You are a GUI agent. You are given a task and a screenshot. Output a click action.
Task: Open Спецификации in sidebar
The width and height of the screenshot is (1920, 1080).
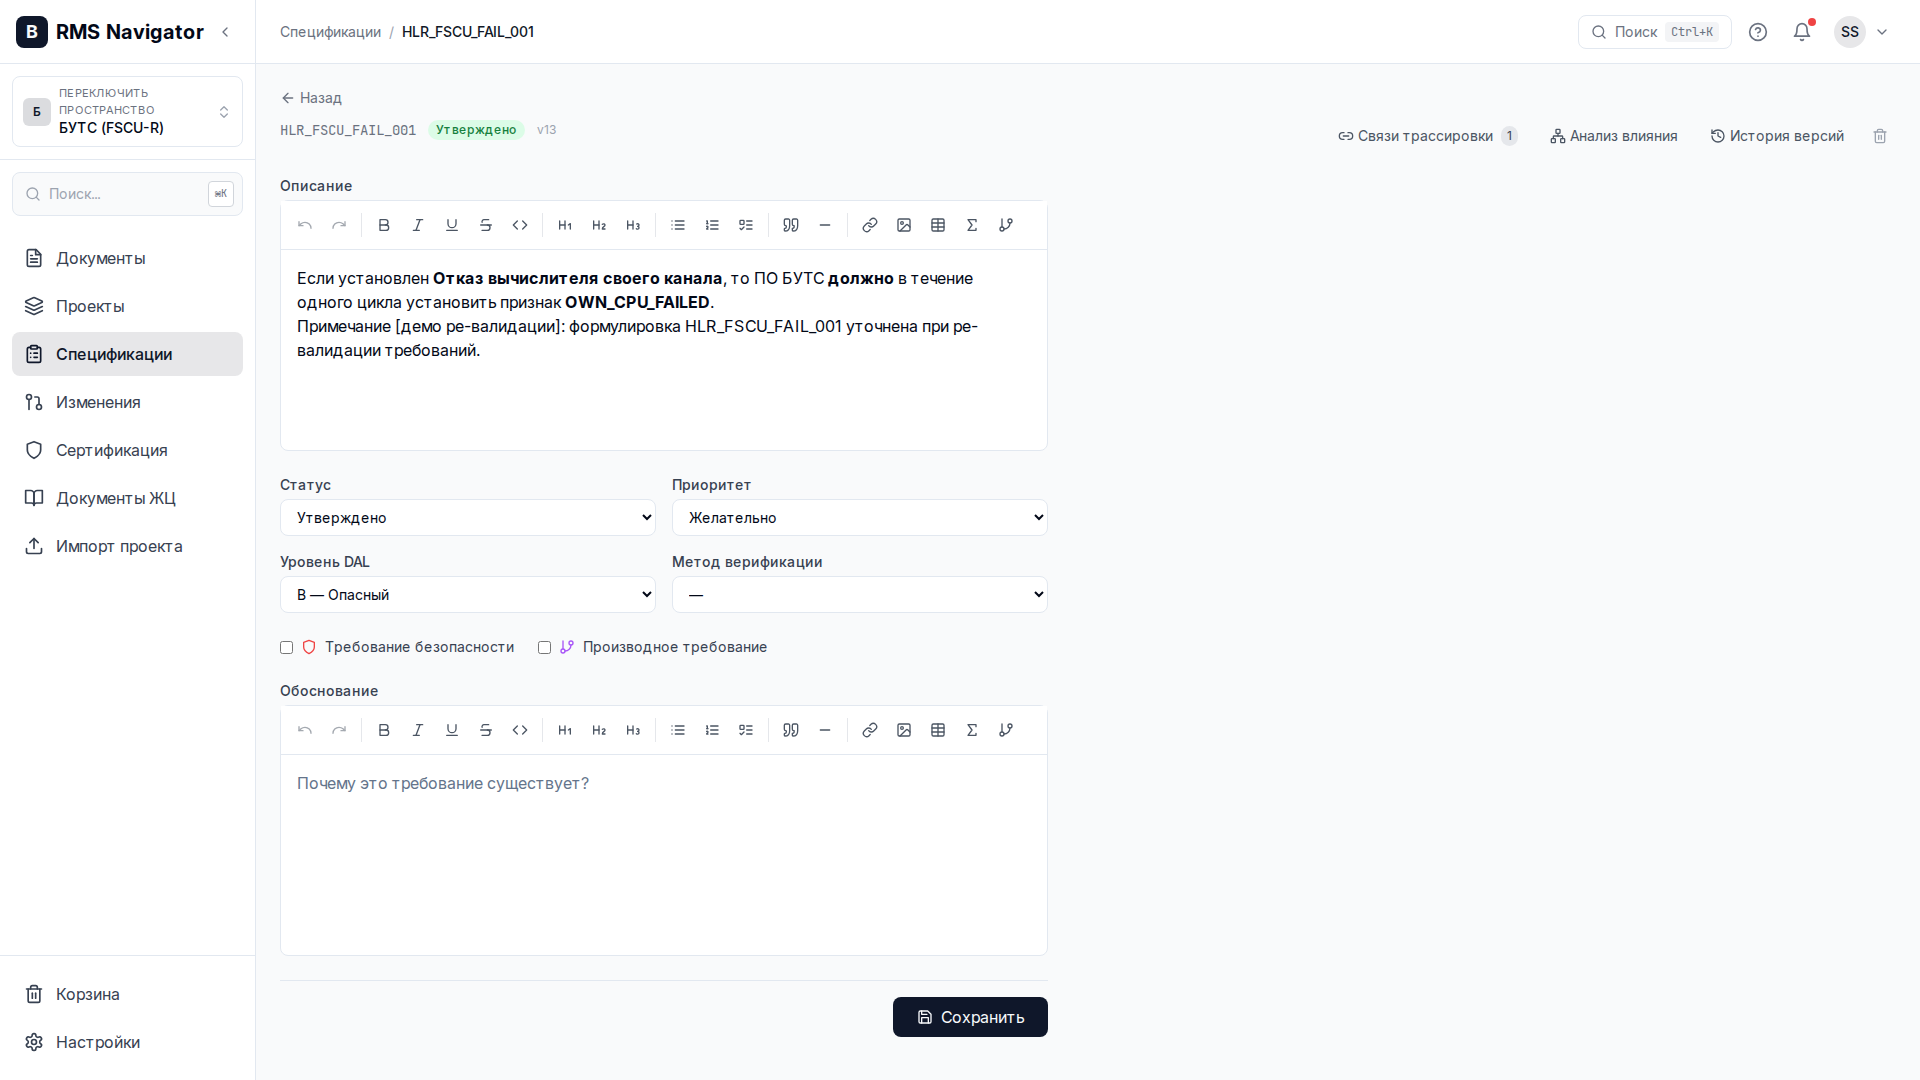127,354
